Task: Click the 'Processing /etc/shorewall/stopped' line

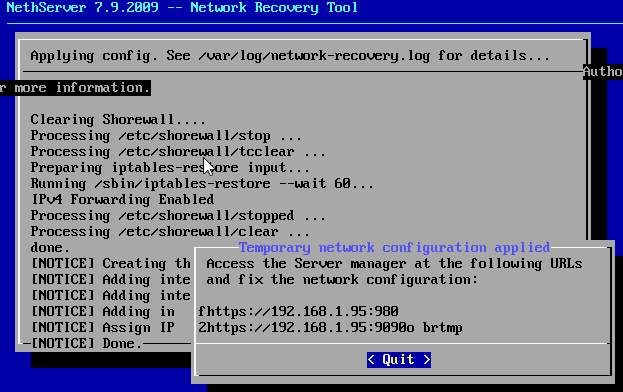Action: pyautogui.click(x=178, y=216)
